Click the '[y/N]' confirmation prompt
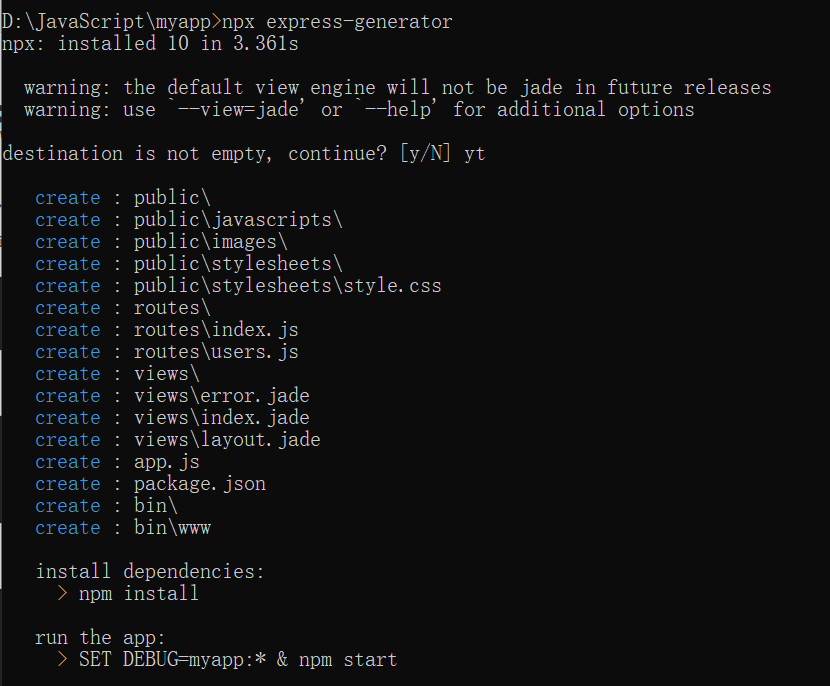The width and height of the screenshot is (830, 686). click(x=425, y=153)
